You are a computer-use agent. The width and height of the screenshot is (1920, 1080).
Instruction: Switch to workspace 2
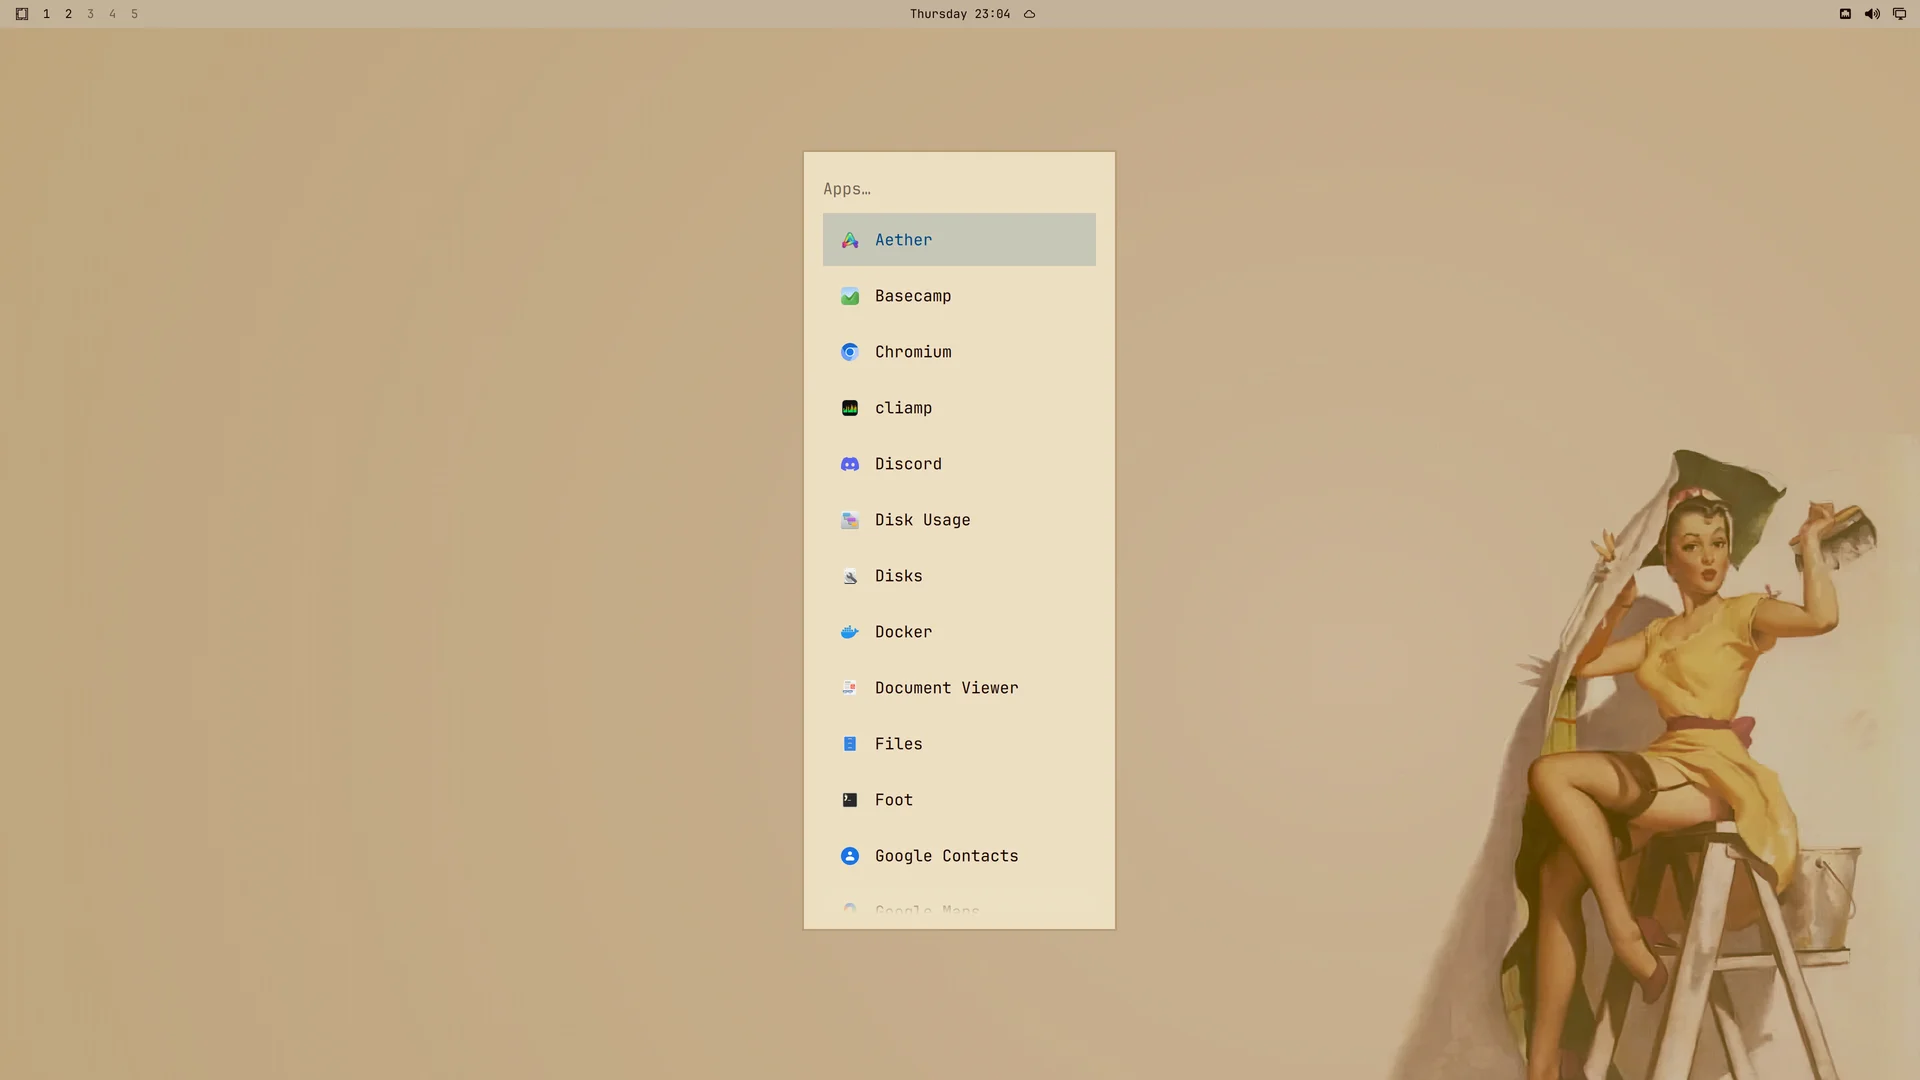[x=68, y=14]
